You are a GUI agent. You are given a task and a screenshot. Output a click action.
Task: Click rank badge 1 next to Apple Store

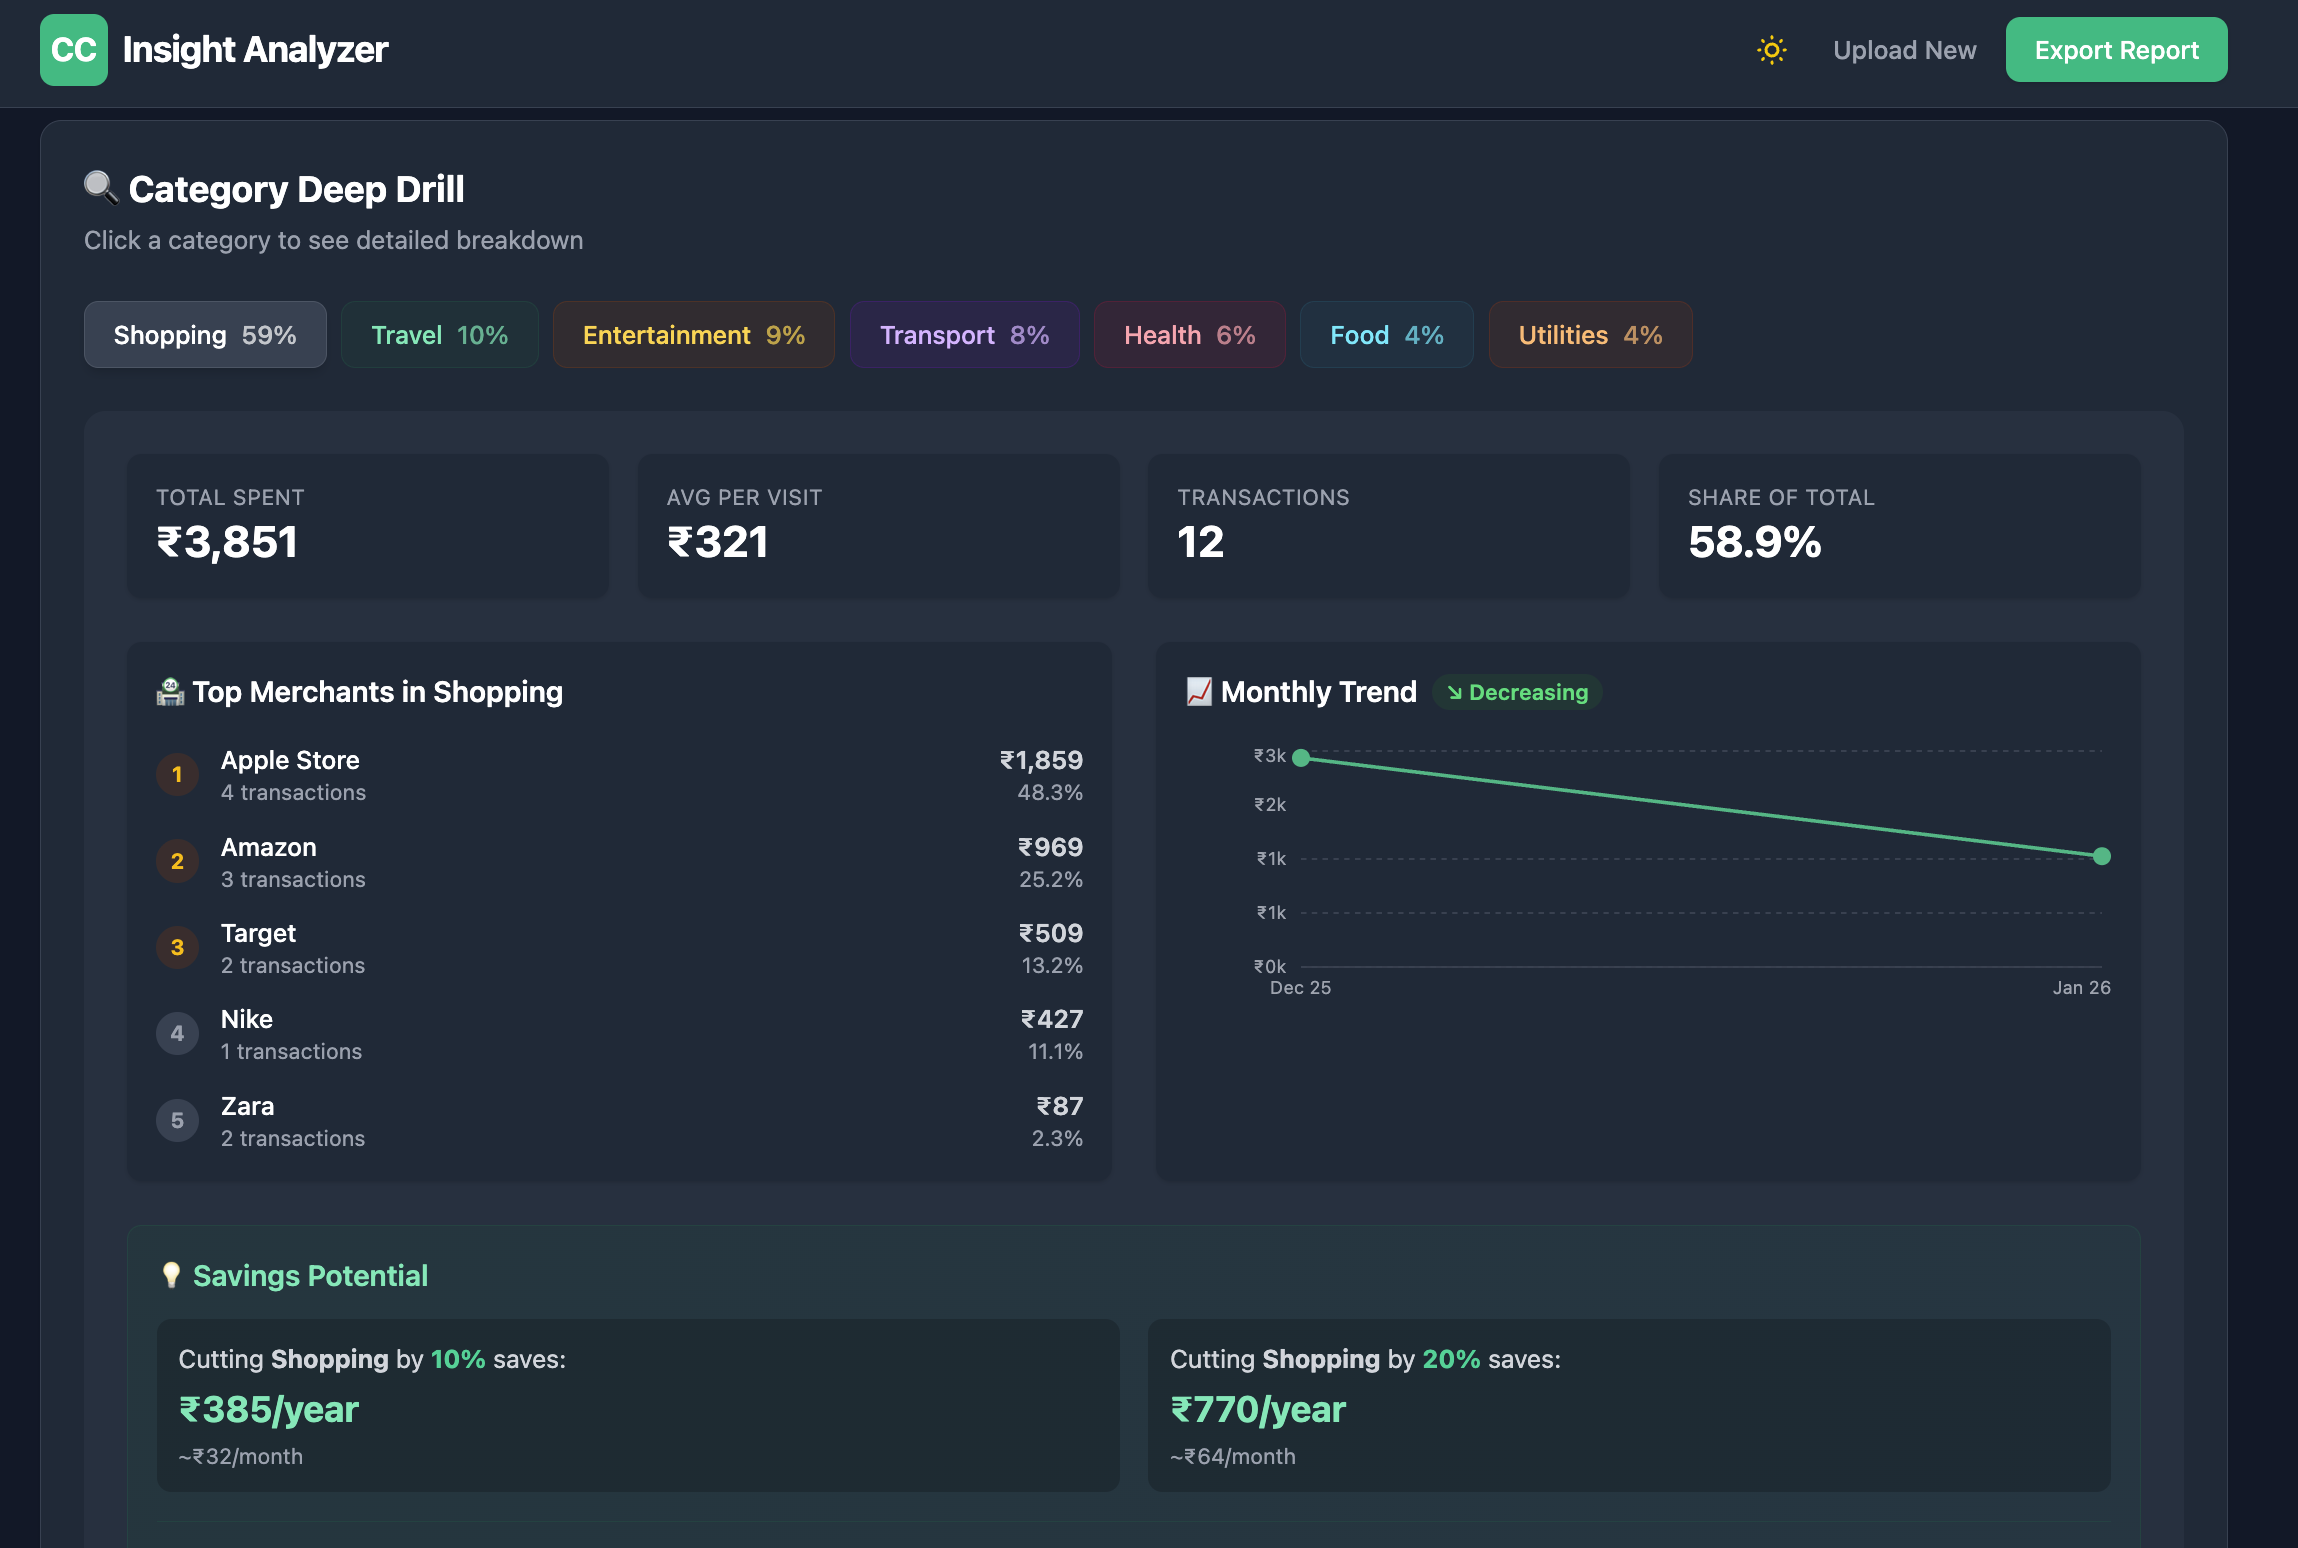click(177, 774)
